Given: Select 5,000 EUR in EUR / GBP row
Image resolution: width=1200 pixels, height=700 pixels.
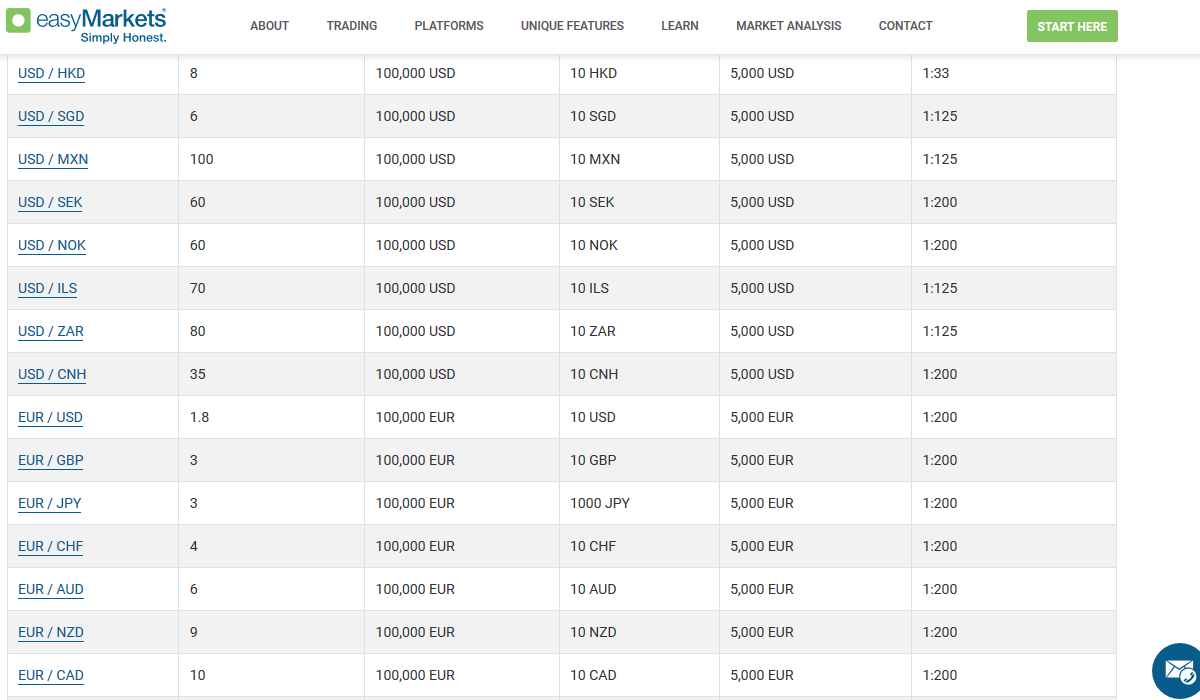Looking at the screenshot, I should click(762, 460).
